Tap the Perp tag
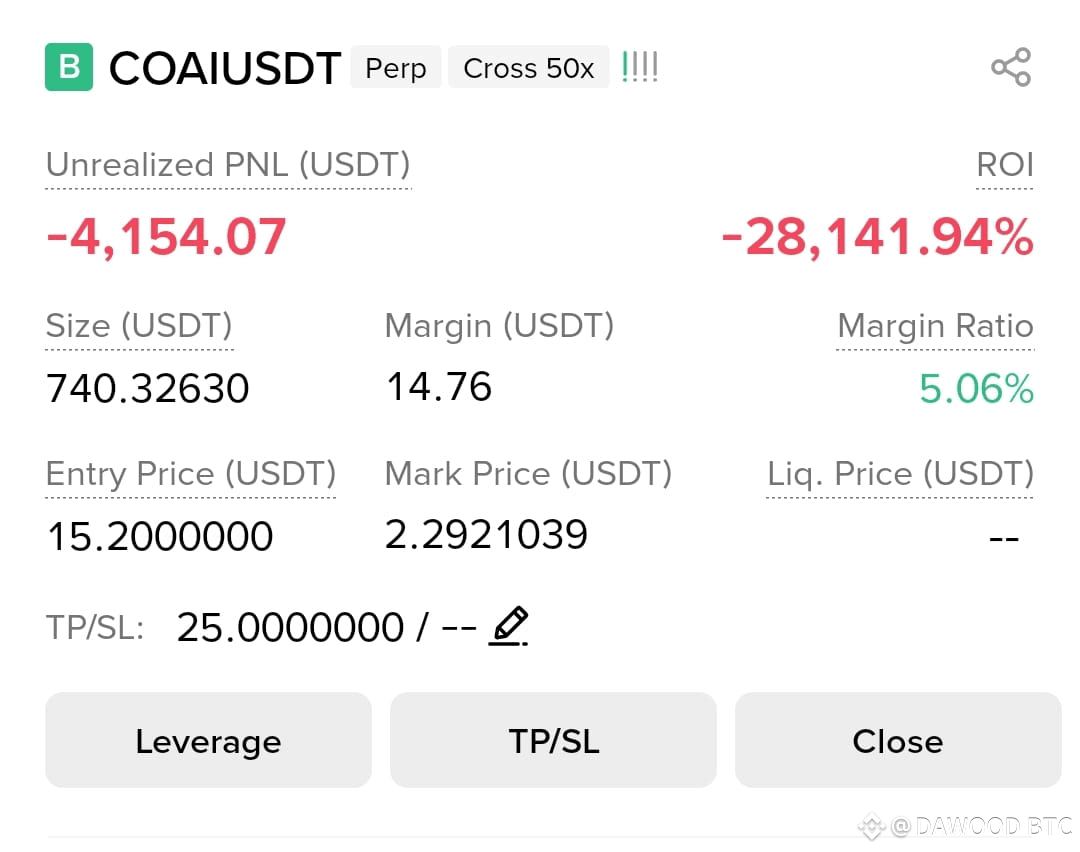The height and width of the screenshot is (852, 1080). (x=395, y=67)
